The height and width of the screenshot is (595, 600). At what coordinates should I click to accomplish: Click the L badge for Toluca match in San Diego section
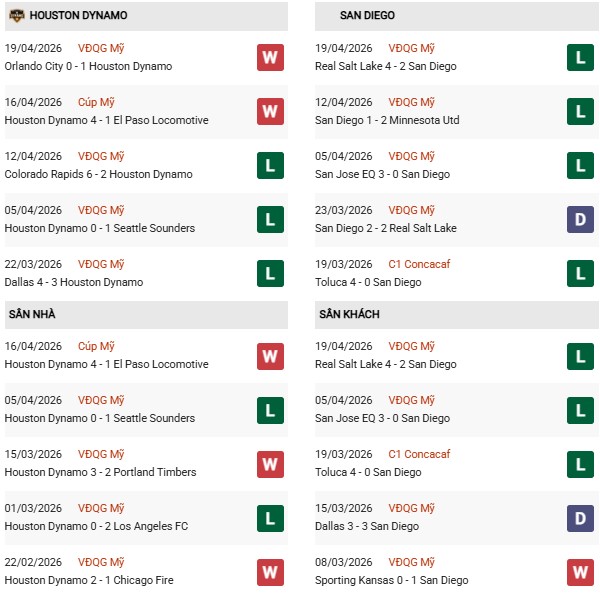580,273
